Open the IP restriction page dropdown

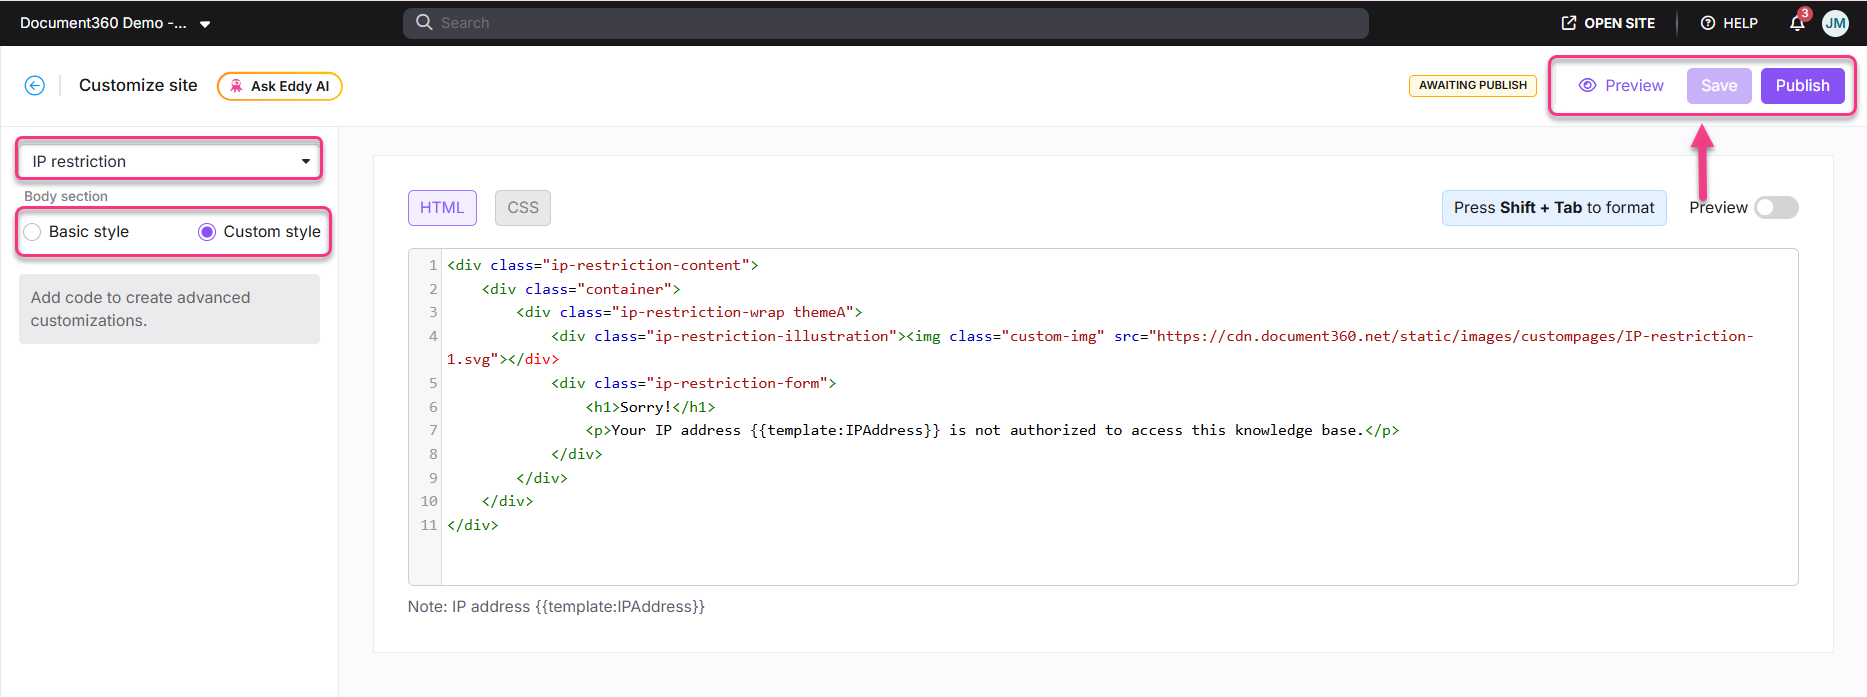pyautogui.click(x=169, y=161)
